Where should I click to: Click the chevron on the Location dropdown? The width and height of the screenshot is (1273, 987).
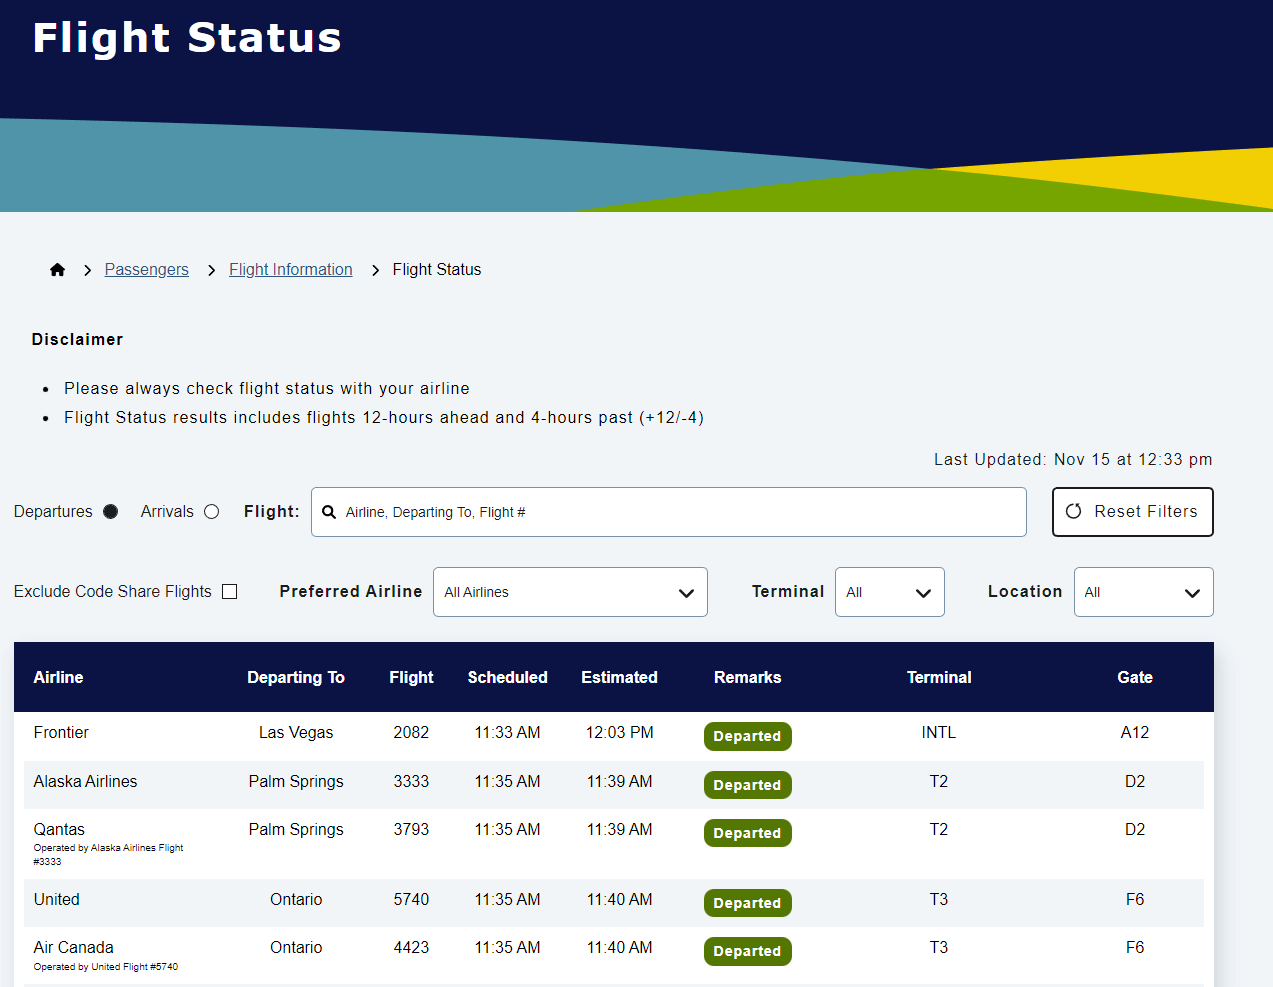[1193, 592]
